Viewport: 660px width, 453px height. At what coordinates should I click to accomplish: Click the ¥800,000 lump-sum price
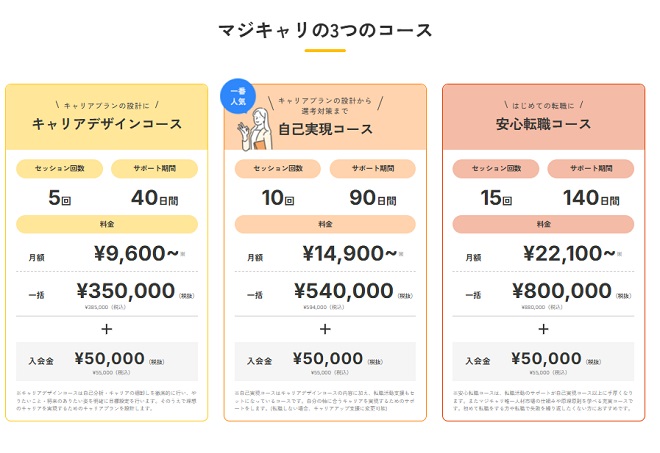[560, 291]
